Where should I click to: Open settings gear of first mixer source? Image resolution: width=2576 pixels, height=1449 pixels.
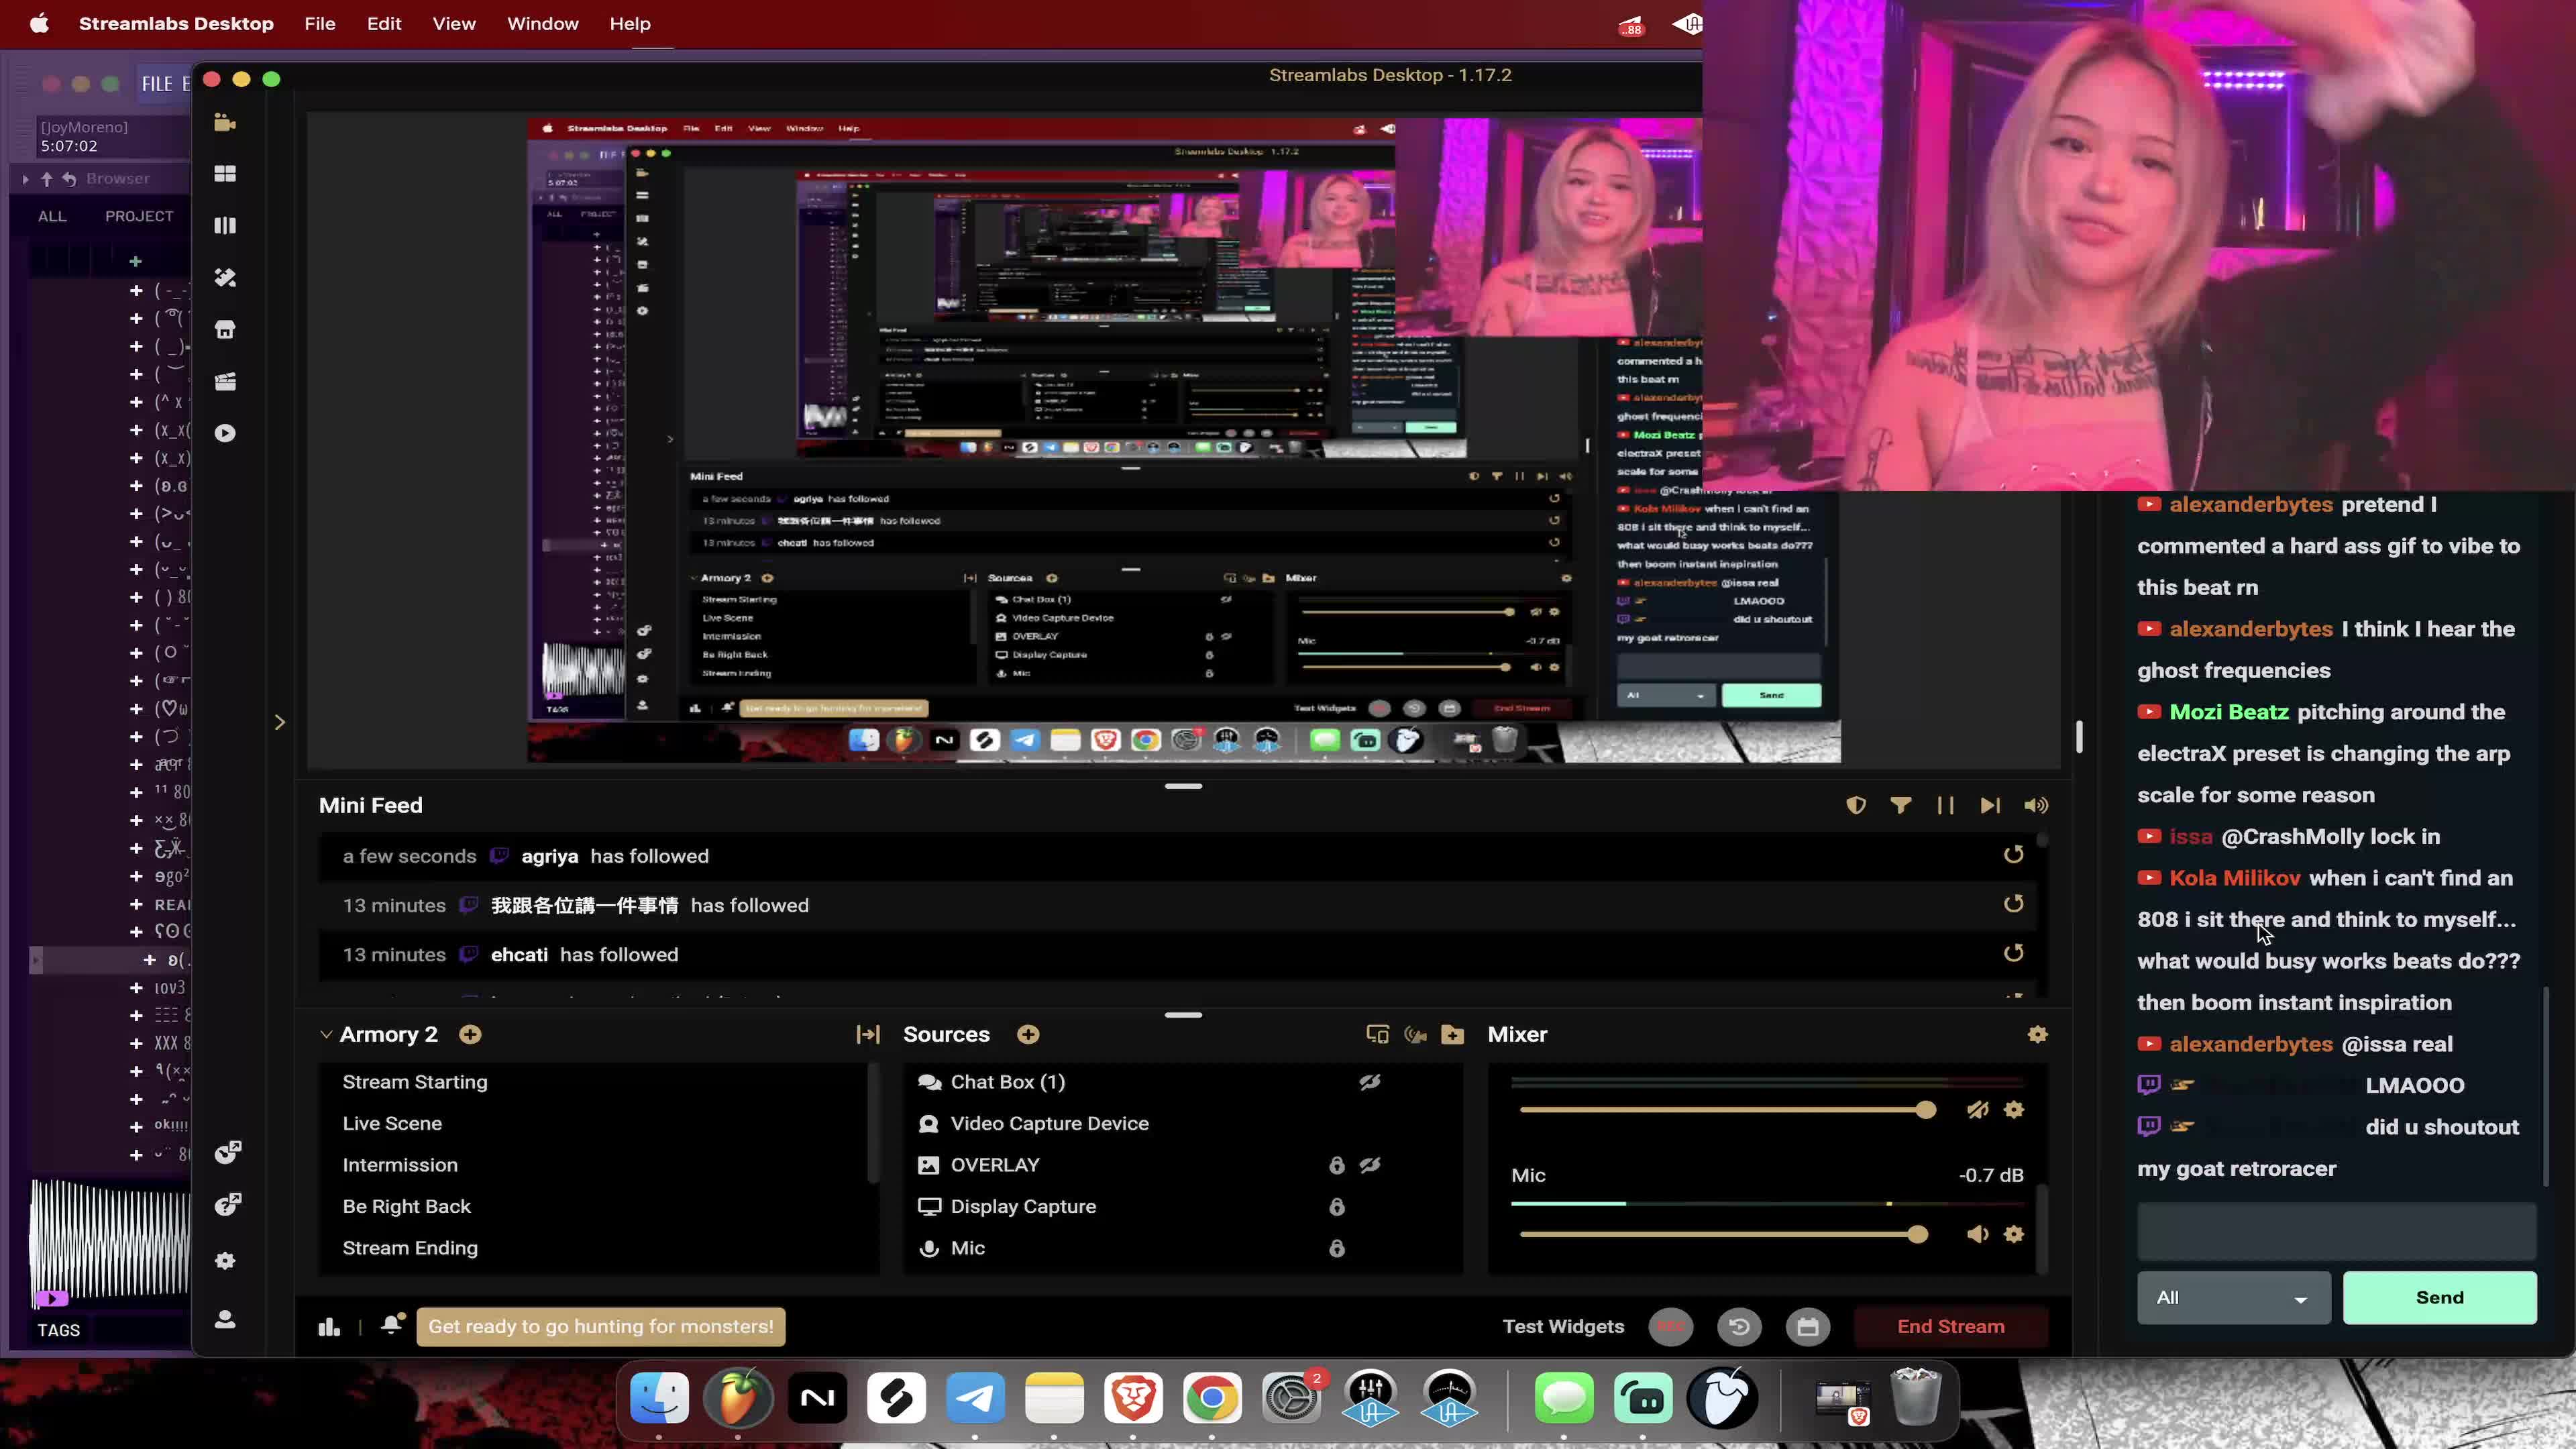pos(2014,1109)
